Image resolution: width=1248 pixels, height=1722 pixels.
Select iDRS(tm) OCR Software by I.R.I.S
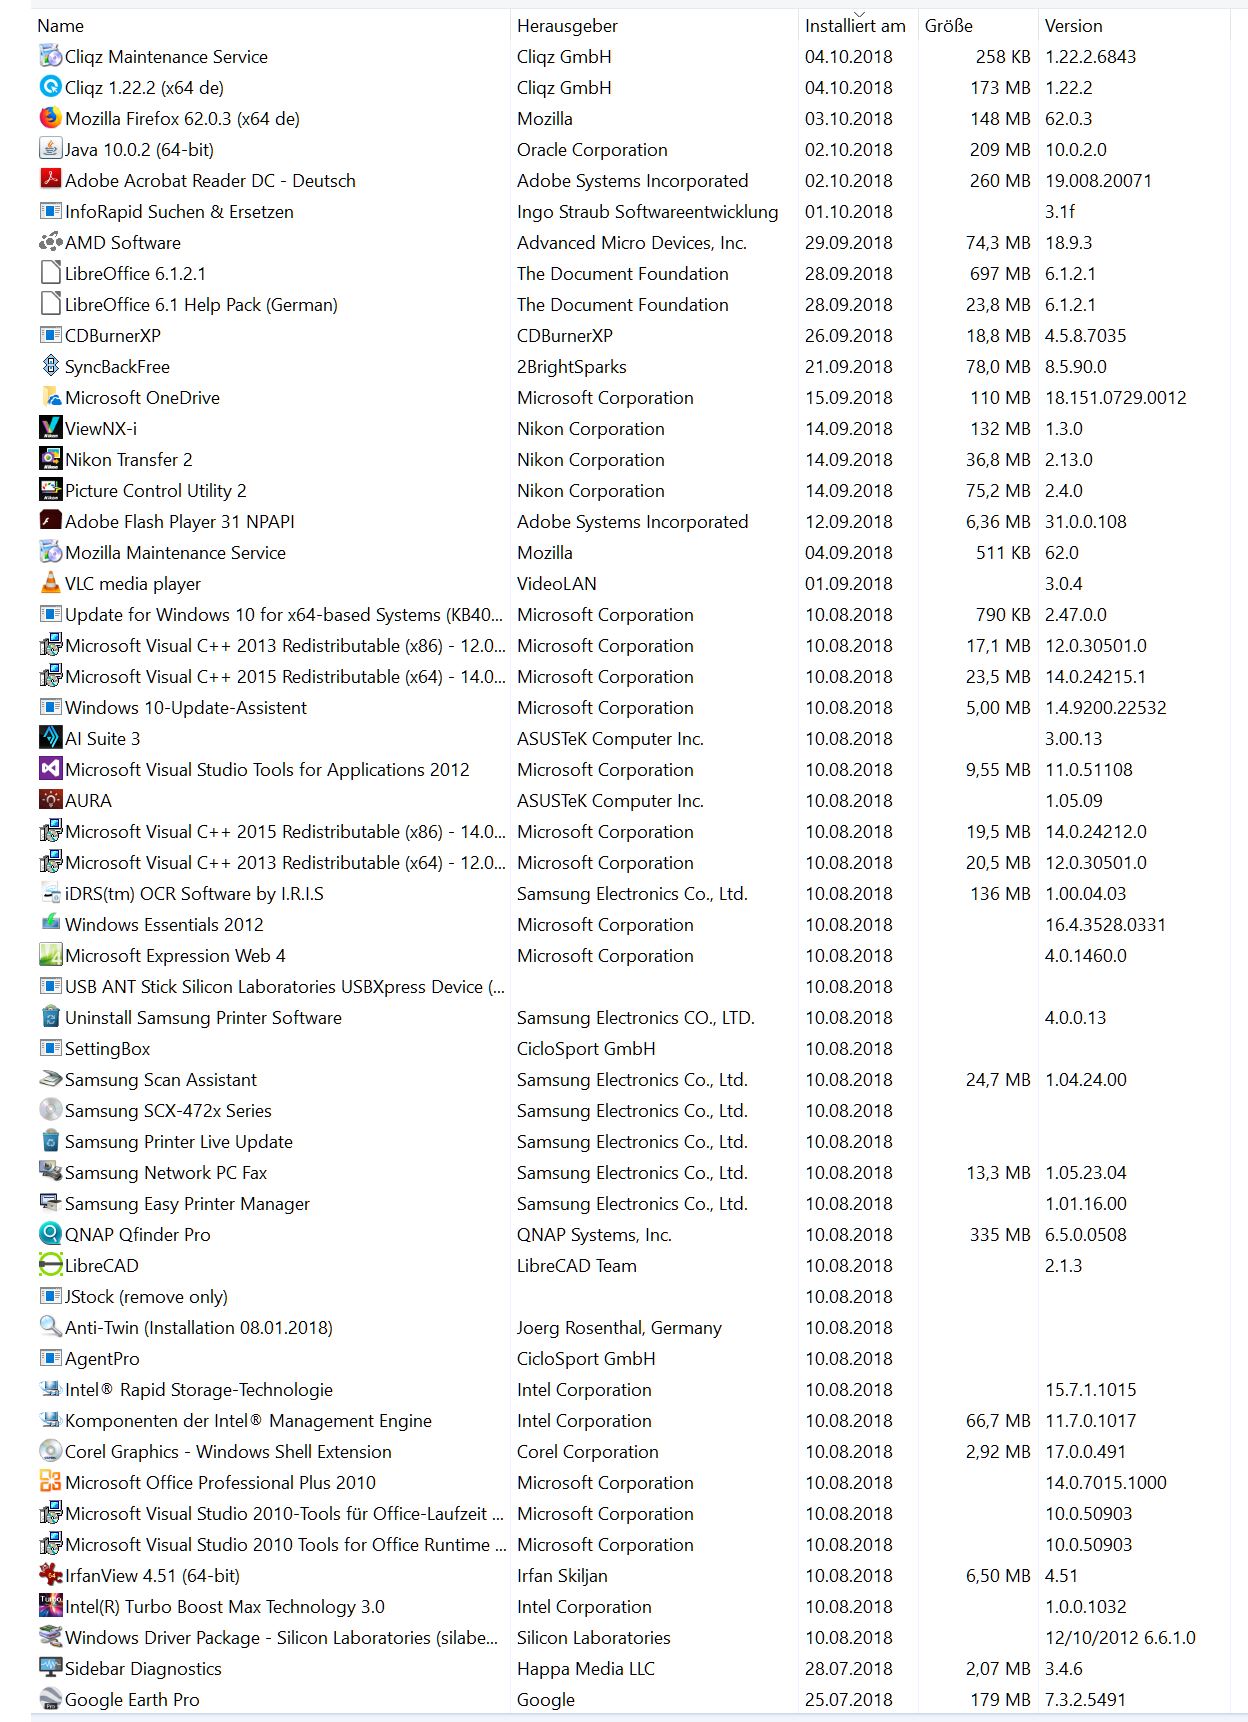(x=194, y=893)
